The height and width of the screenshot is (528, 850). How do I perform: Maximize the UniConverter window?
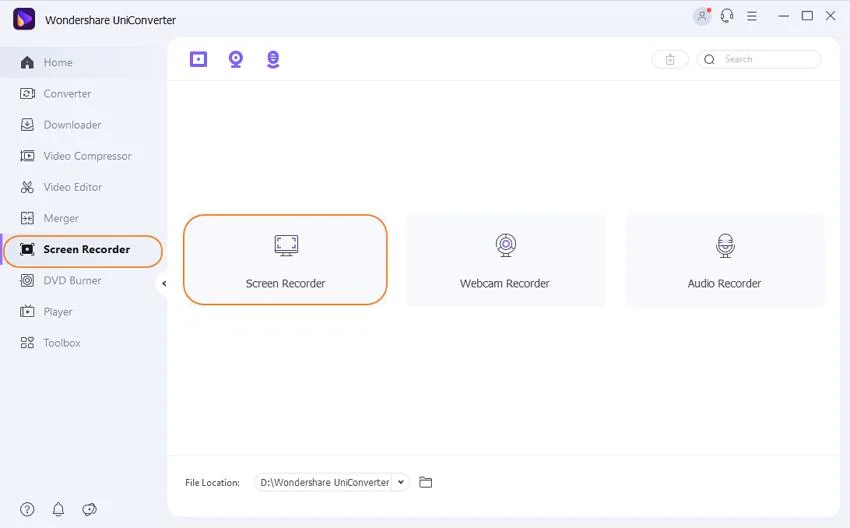pyautogui.click(x=807, y=16)
